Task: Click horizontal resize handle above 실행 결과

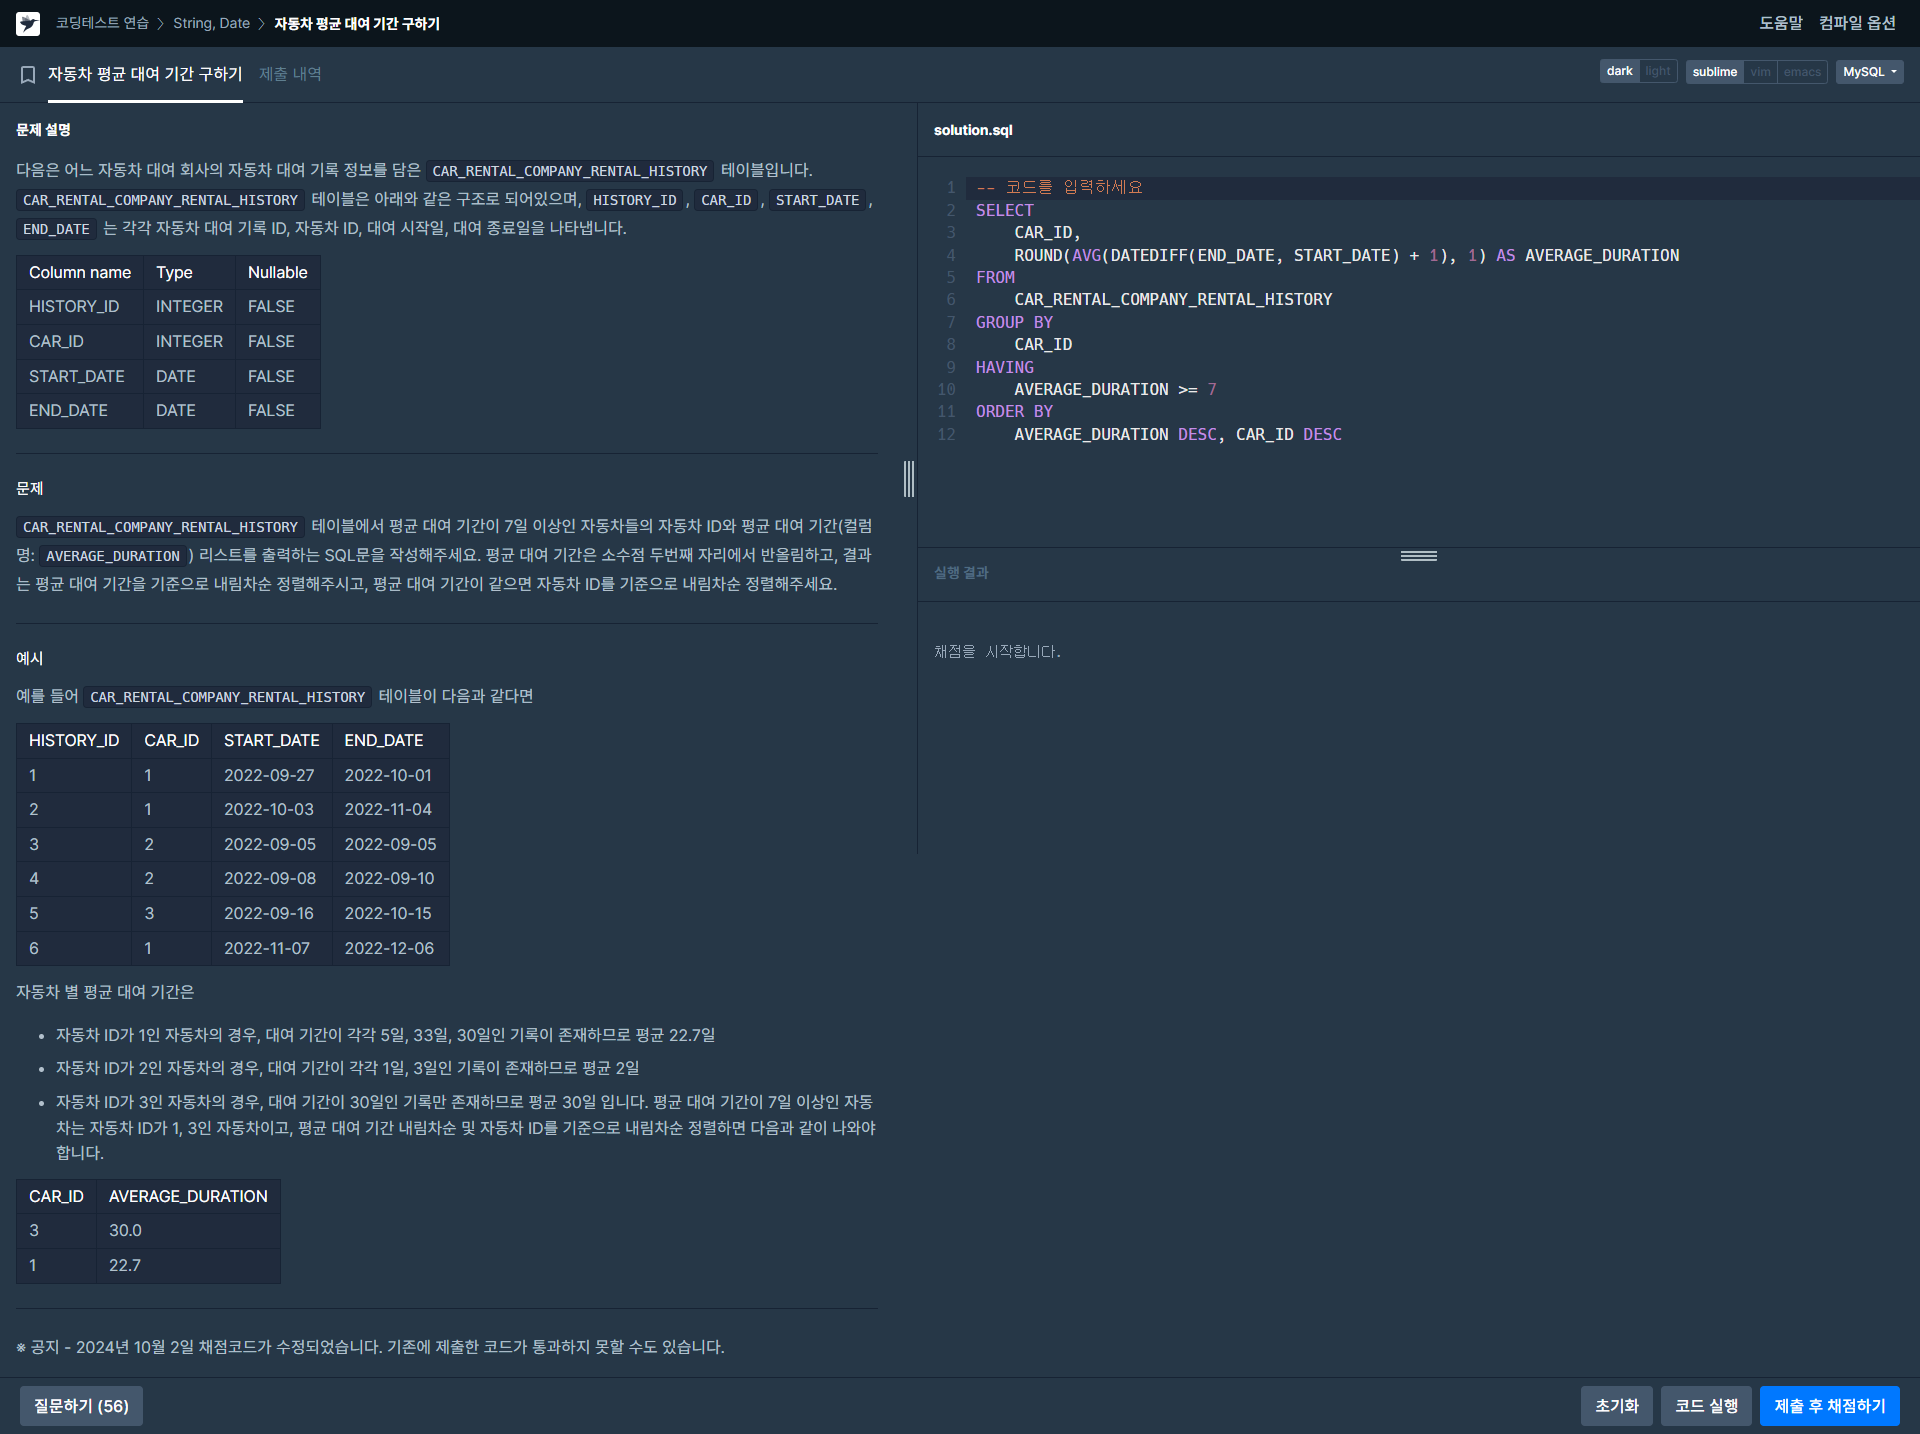Action: click(x=1418, y=556)
